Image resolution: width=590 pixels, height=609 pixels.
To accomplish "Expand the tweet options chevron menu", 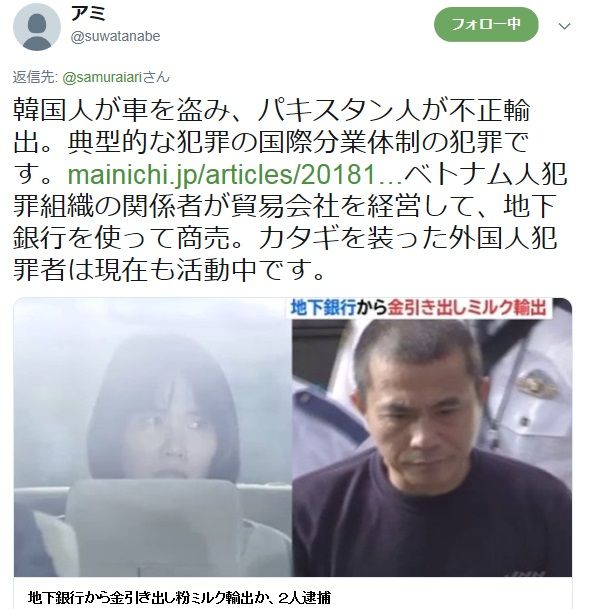I will (564, 26).
